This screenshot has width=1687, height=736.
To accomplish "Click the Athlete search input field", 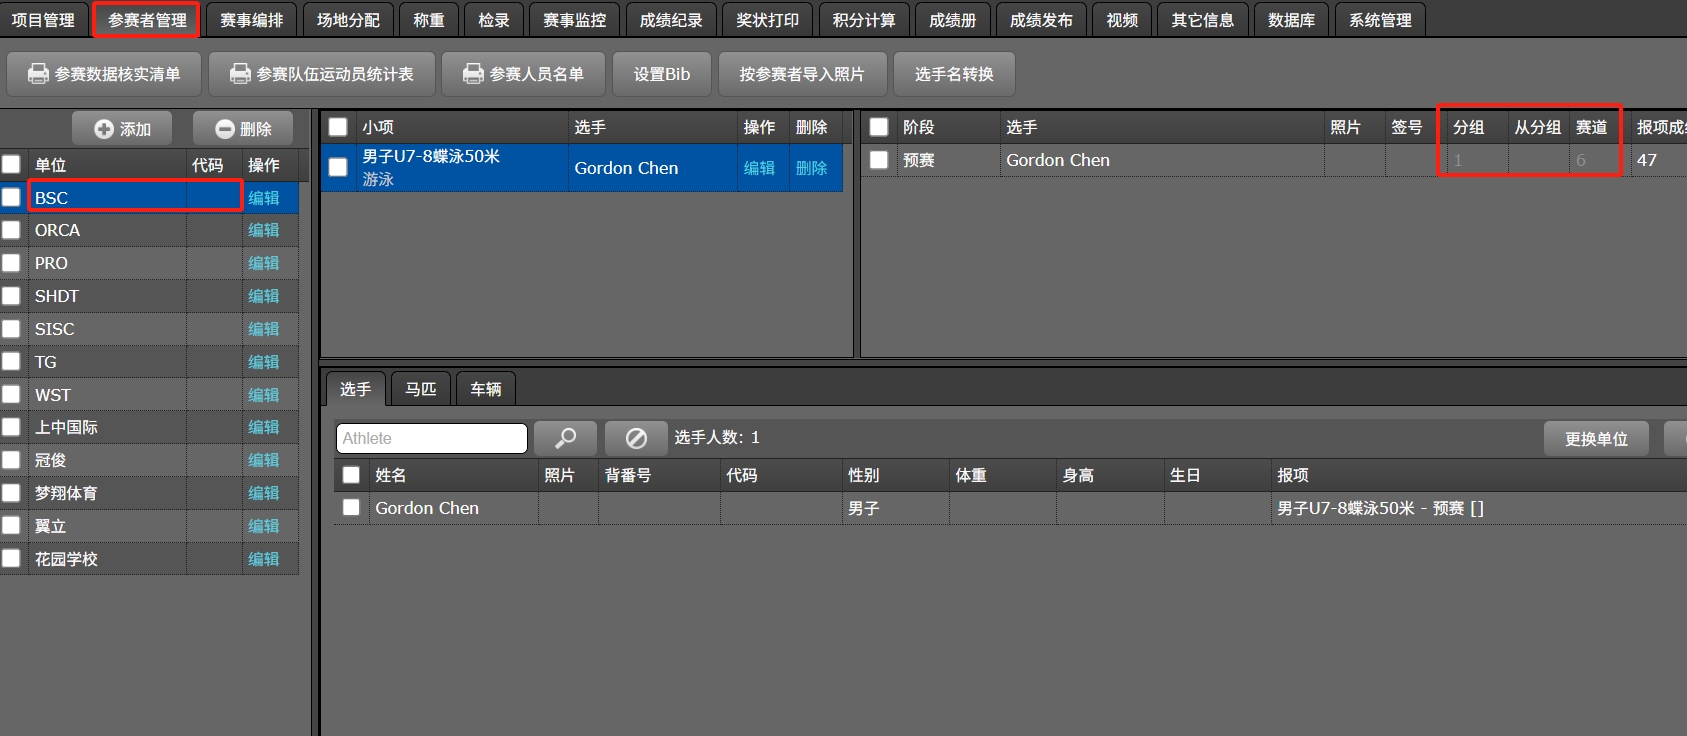I will tap(431, 438).
